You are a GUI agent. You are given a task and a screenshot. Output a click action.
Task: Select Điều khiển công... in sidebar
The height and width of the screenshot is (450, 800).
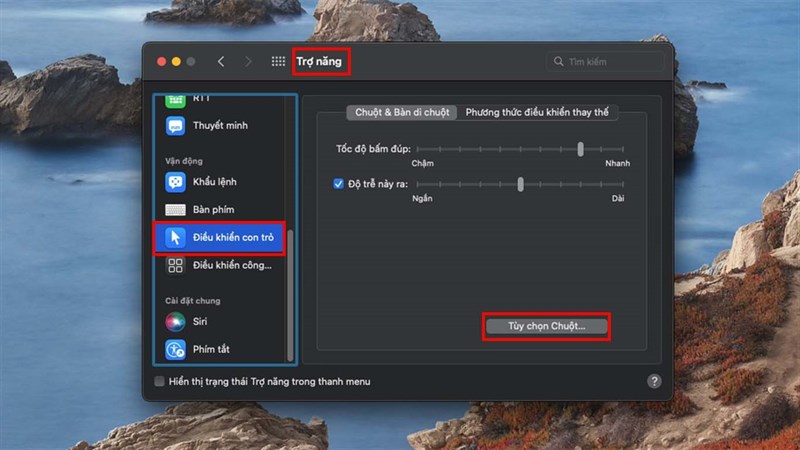click(x=232, y=265)
